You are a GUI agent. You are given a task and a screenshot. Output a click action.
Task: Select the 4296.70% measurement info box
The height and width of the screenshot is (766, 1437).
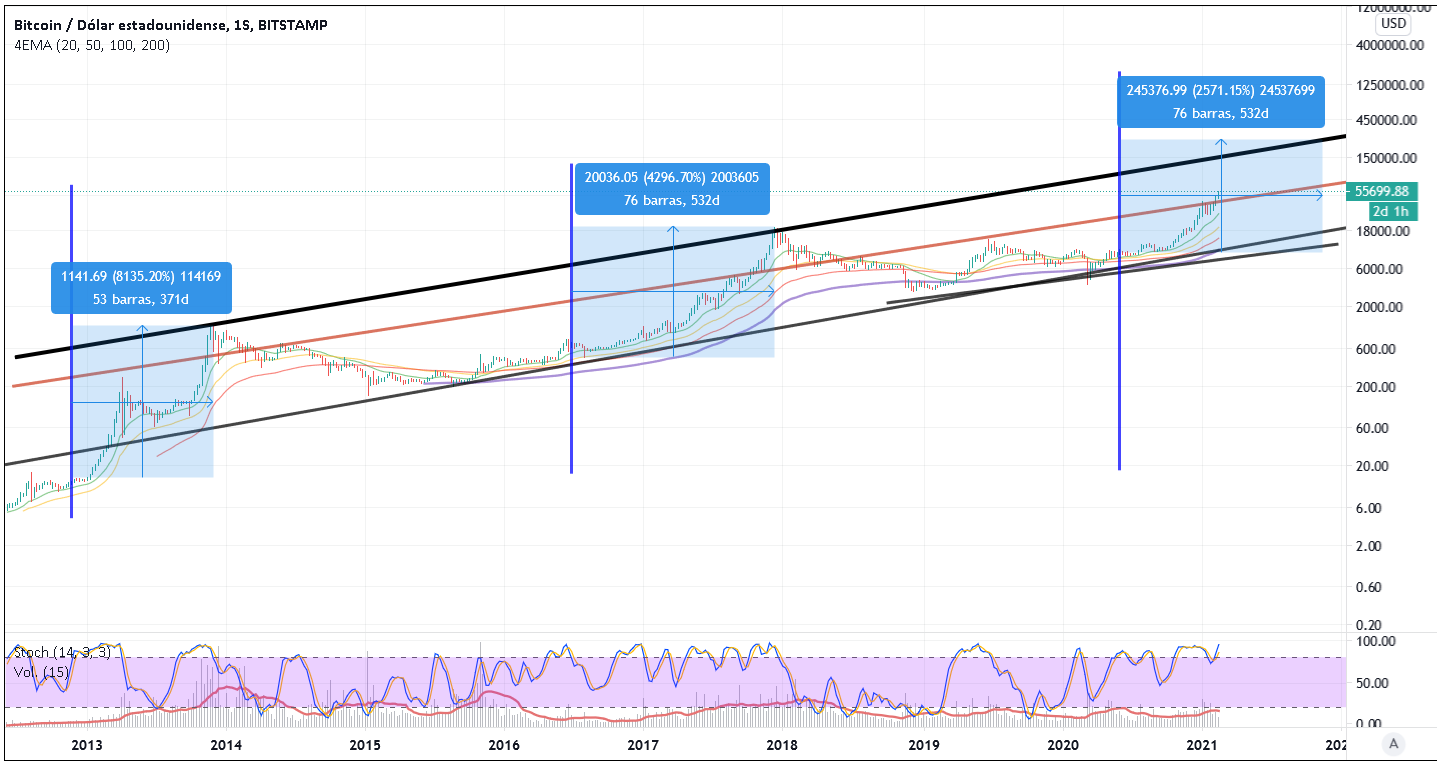pos(672,189)
